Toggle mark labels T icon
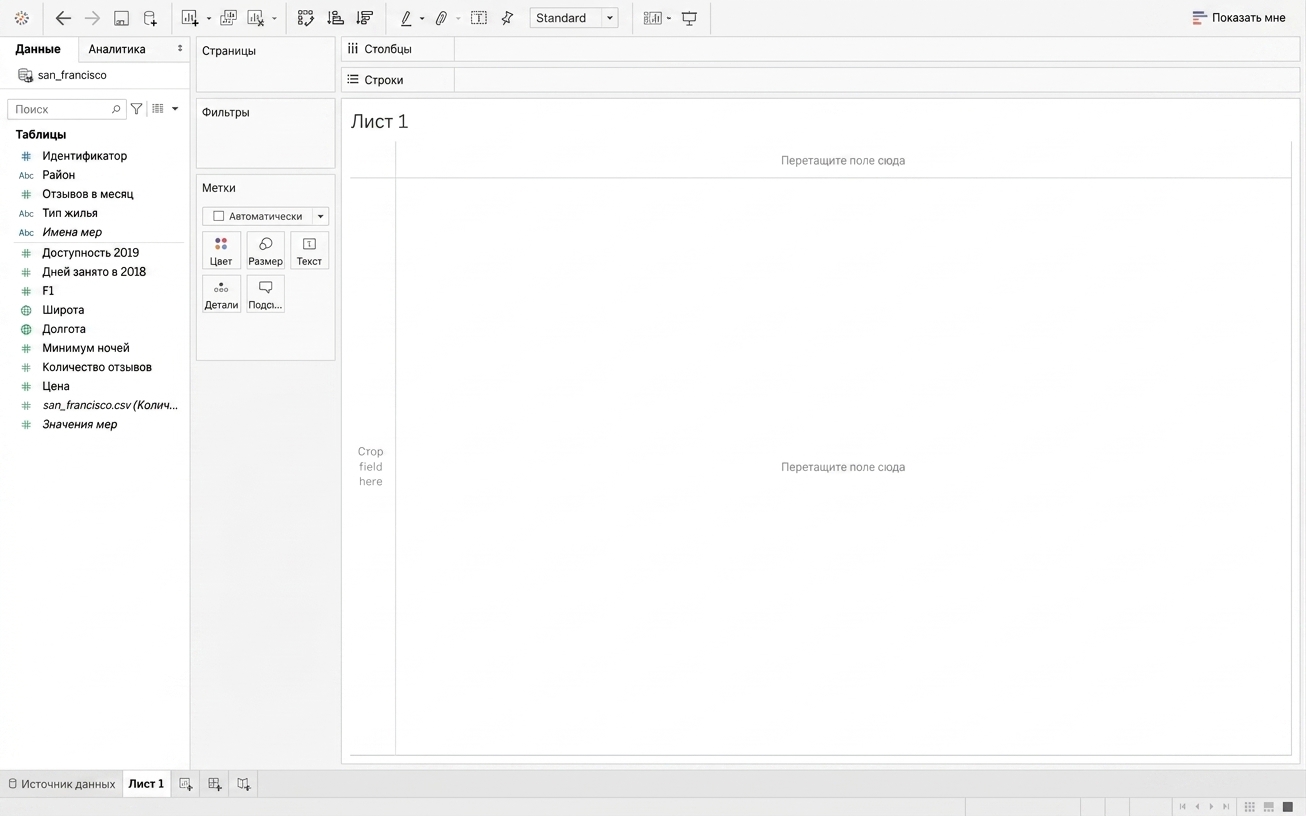1306x816 pixels. tap(479, 18)
